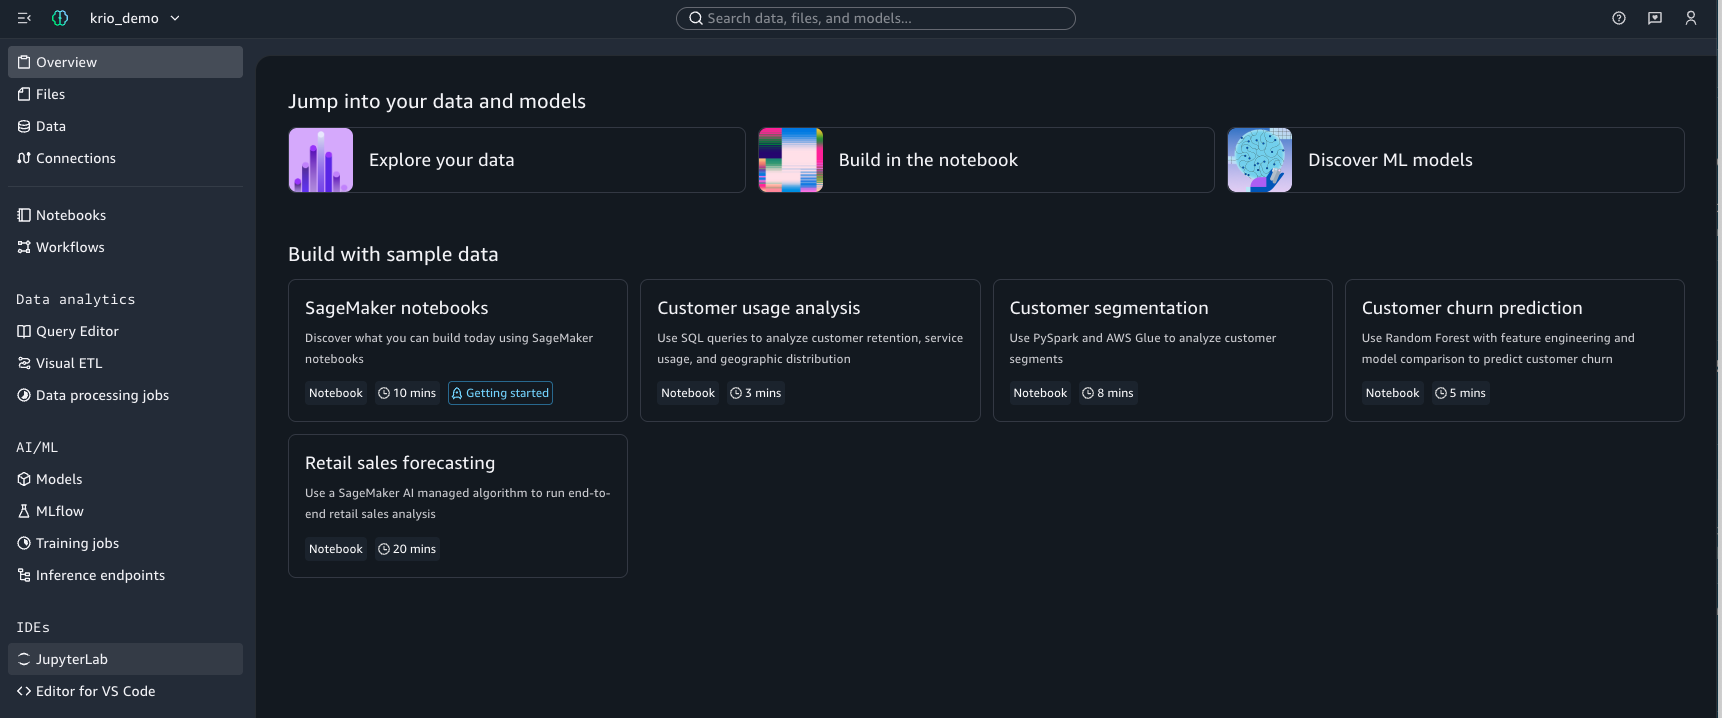Open Visual ETL
Viewport: 1722px width, 718px height.
tap(125, 363)
